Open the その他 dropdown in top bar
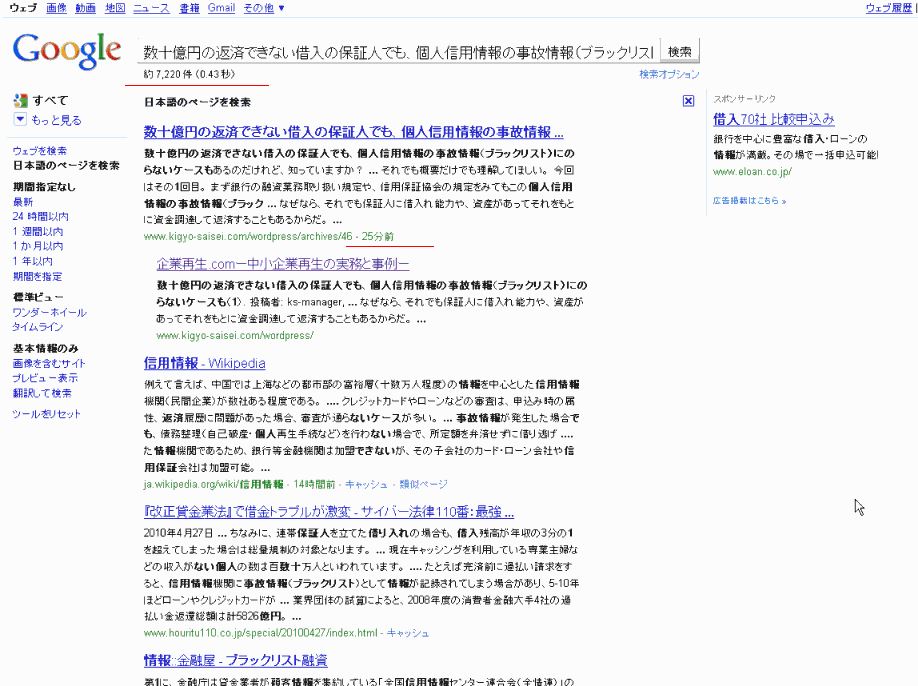918x686 pixels. pyautogui.click(x=263, y=8)
